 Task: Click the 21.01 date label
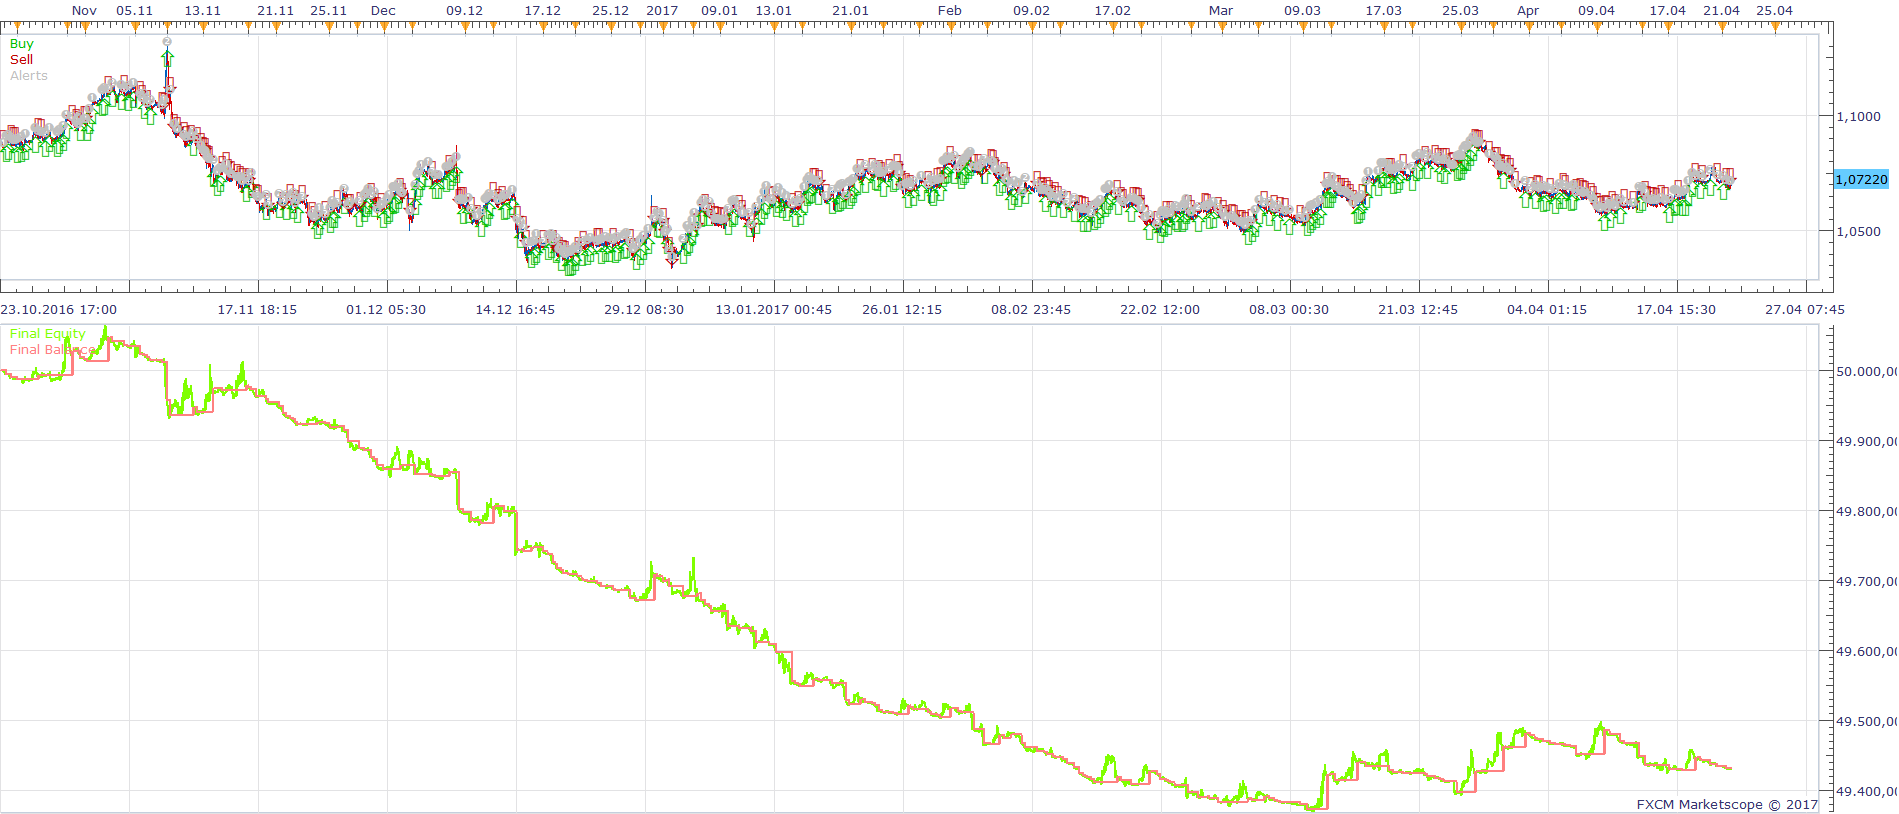(851, 11)
